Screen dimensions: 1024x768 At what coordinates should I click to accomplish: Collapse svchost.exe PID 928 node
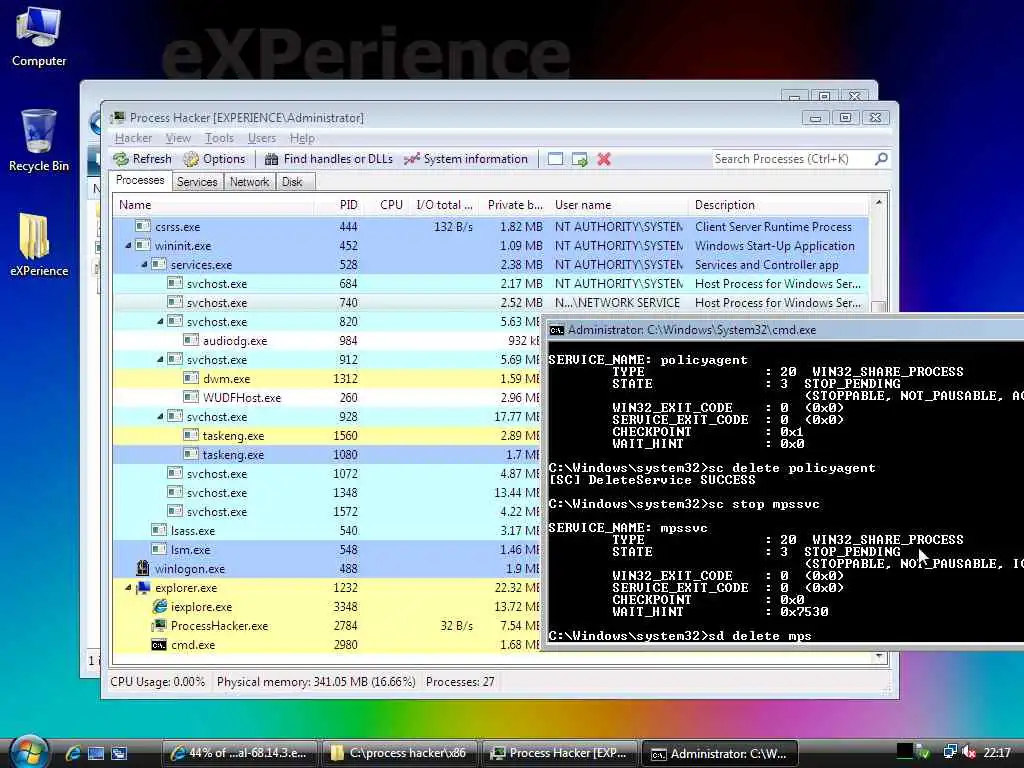point(160,416)
